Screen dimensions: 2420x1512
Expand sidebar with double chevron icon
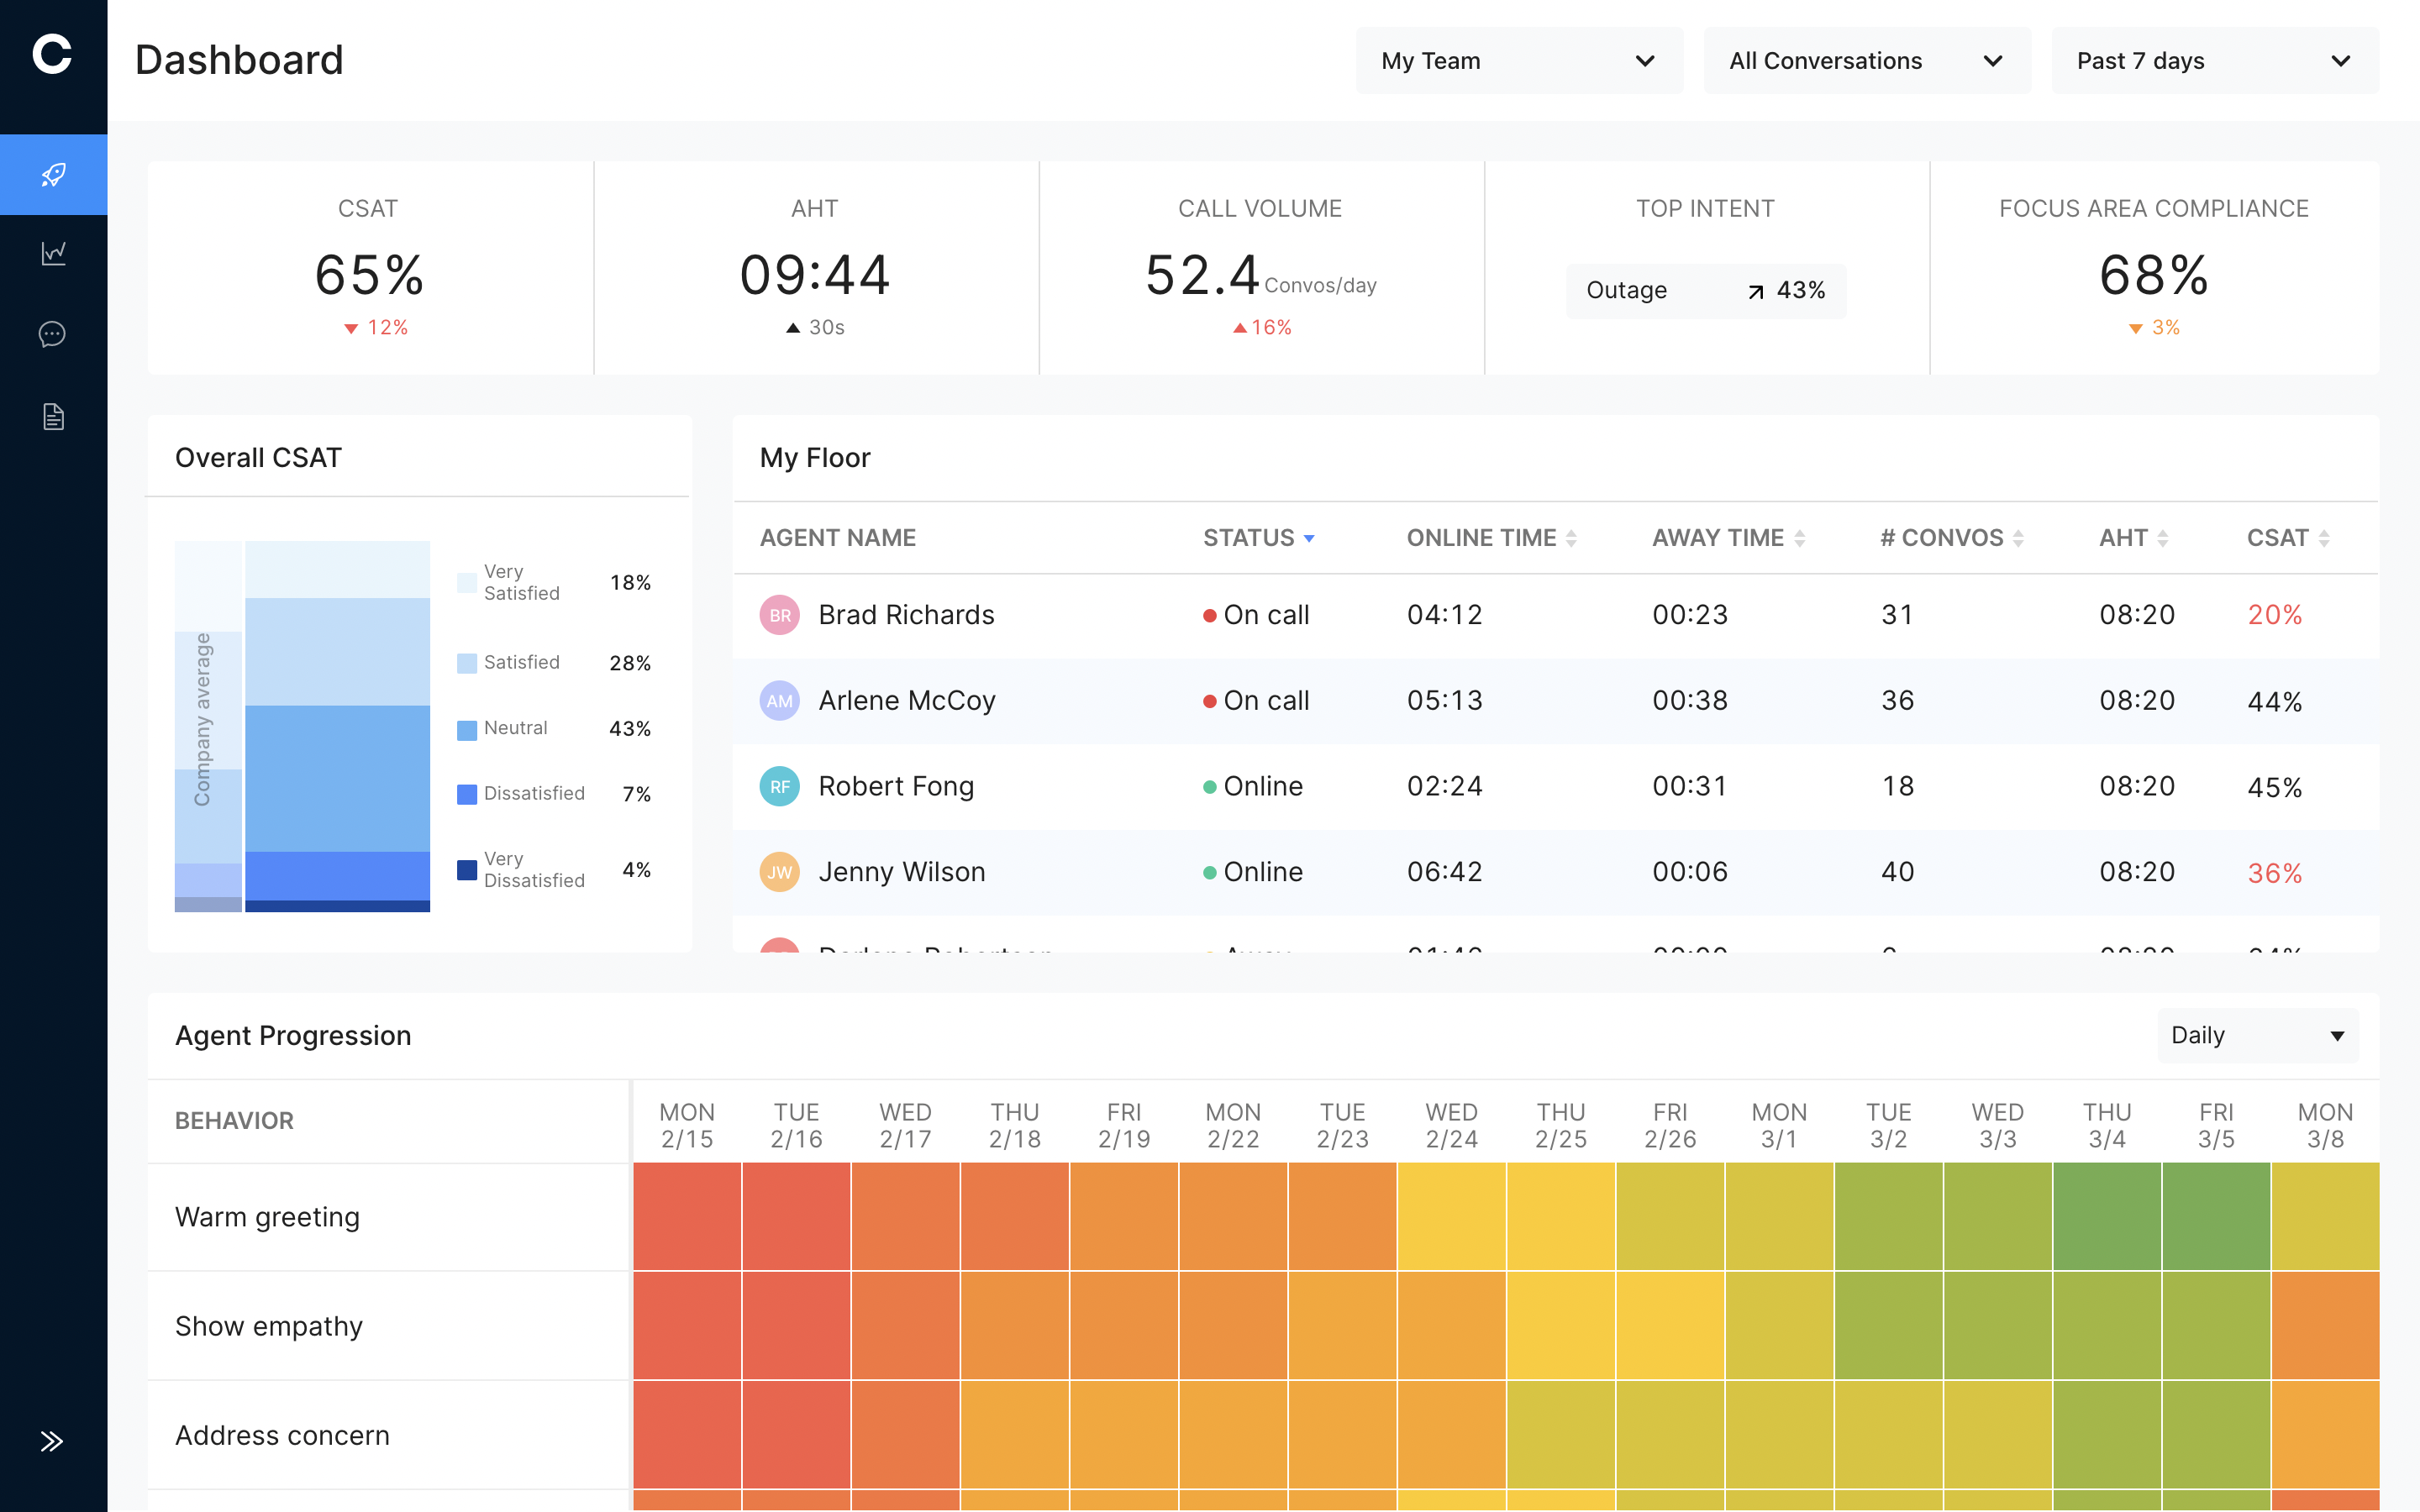tap(52, 1441)
